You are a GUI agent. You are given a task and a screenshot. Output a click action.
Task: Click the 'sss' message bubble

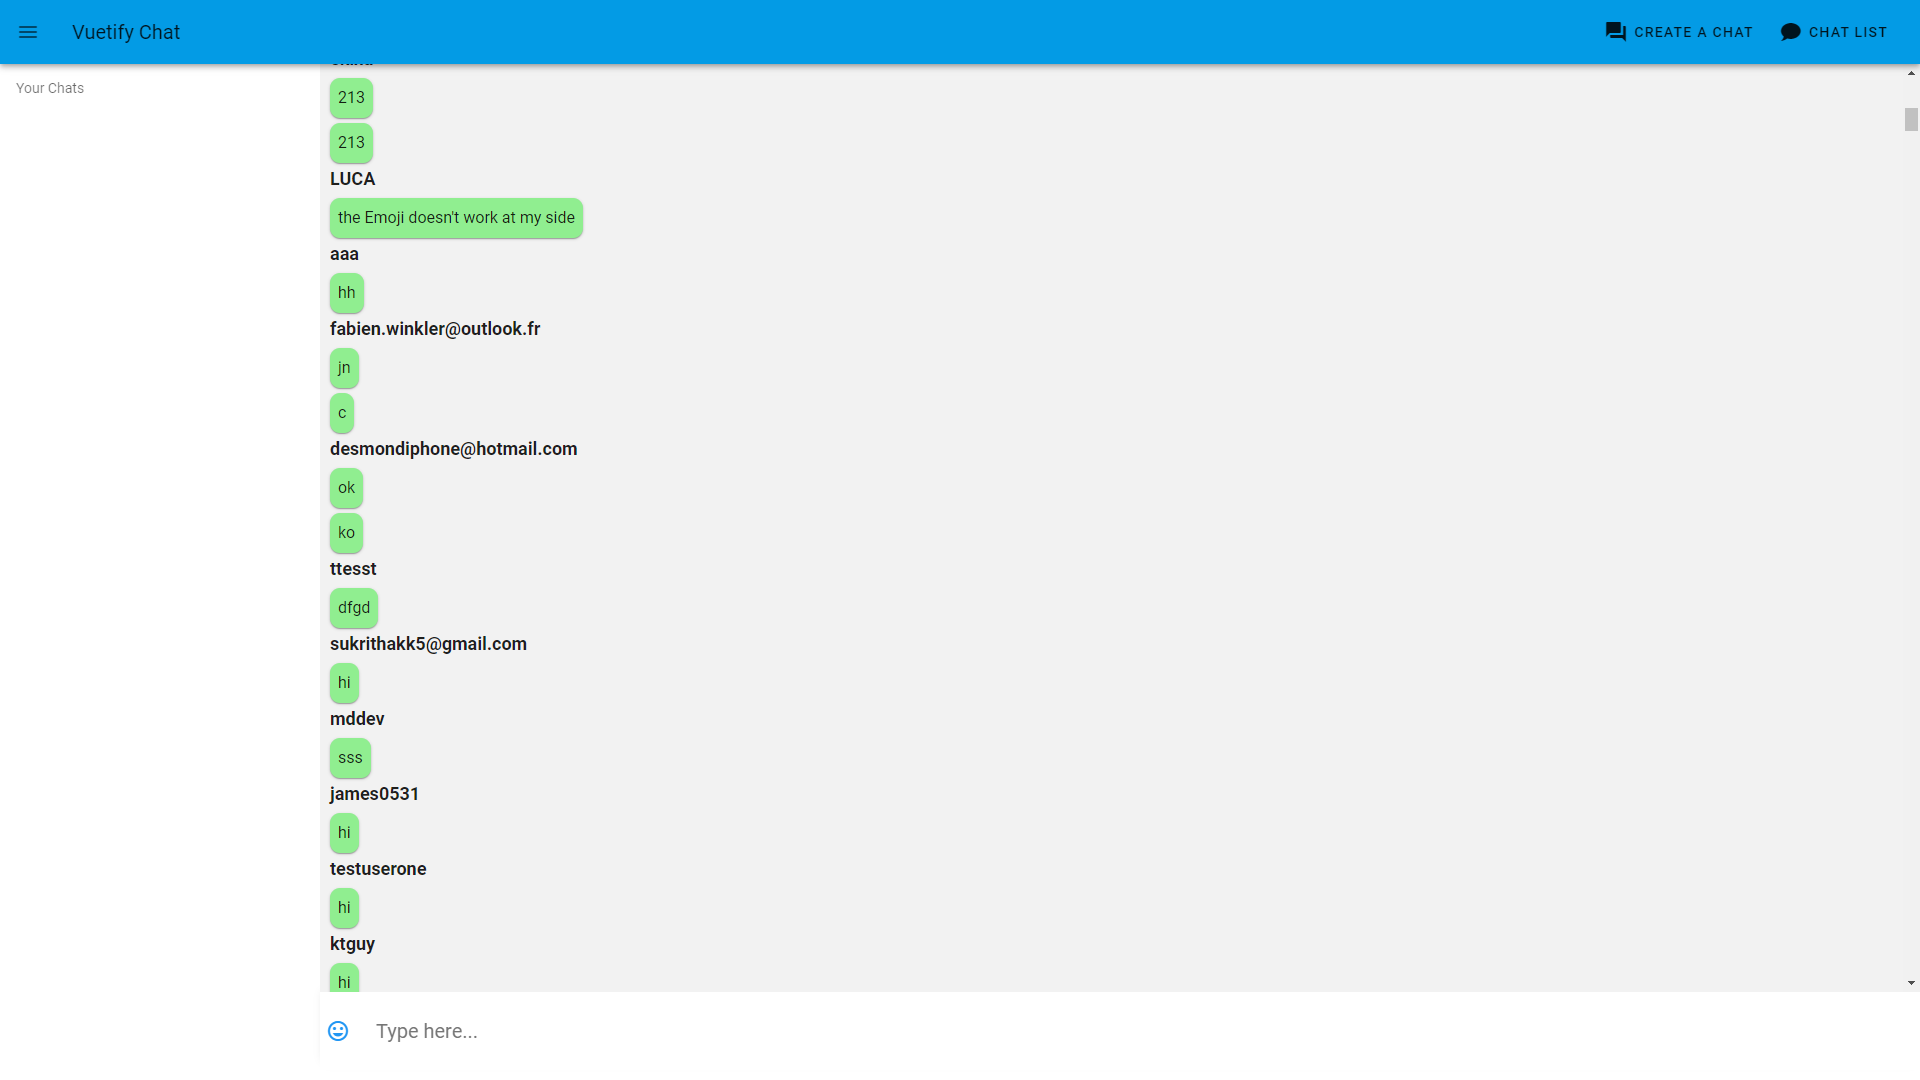point(350,758)
